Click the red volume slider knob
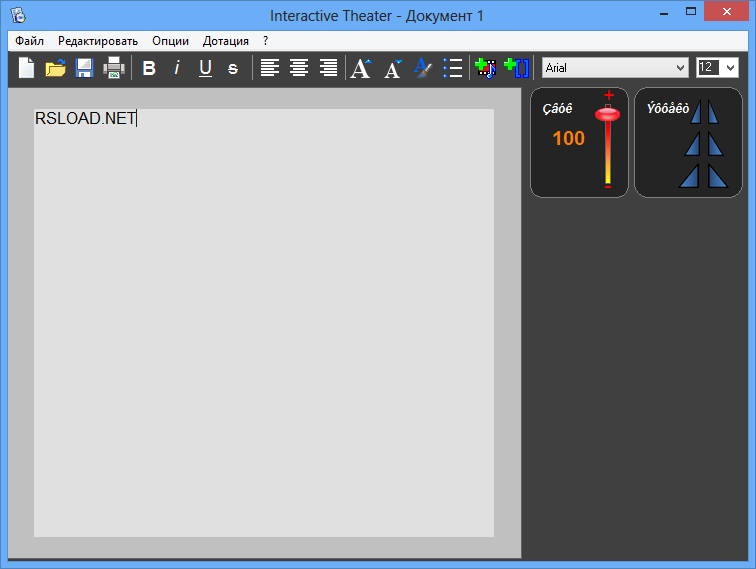 coord(608,114)
